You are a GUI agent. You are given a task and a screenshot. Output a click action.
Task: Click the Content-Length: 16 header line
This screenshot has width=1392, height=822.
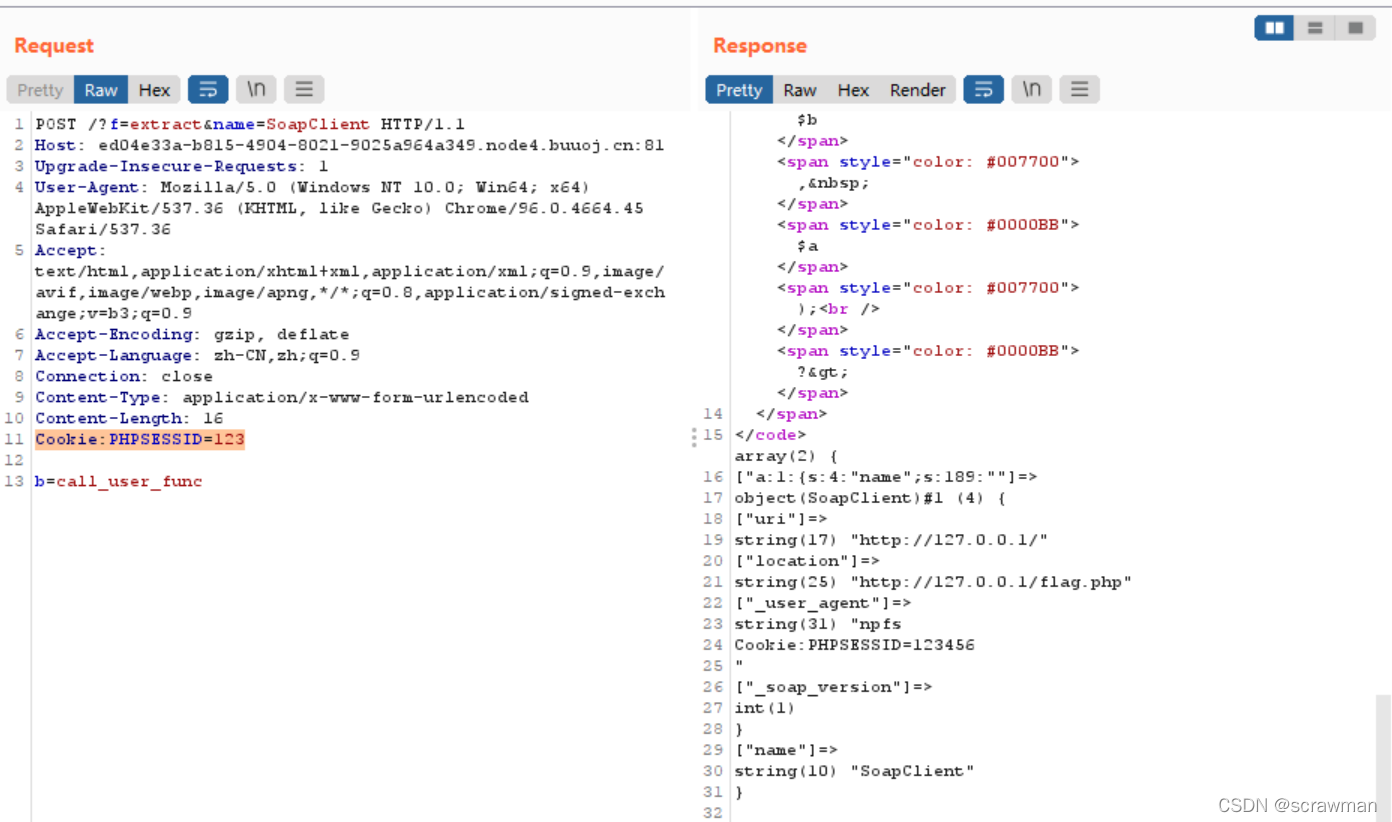pyautogui.click(x=129, y=419)
